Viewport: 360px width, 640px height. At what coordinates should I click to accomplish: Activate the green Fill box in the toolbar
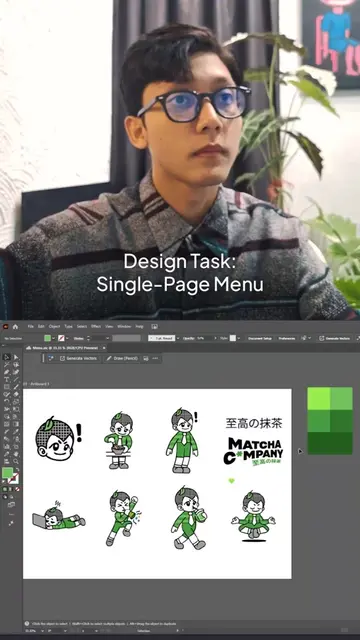(7, 473)
